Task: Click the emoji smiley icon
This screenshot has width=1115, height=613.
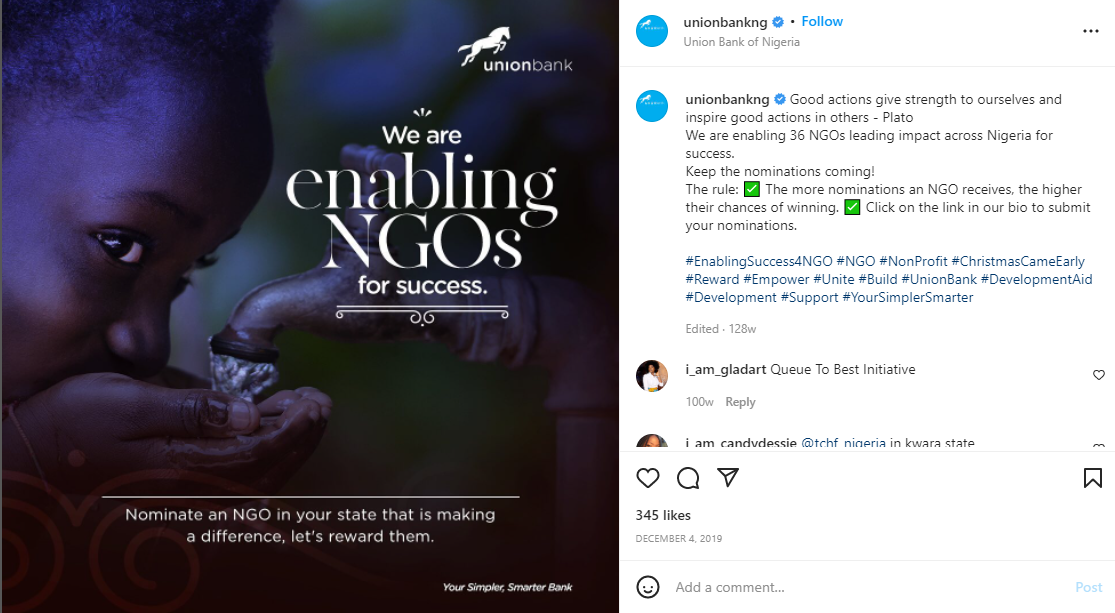Action: pyautogui.click(x=648, y=587)
